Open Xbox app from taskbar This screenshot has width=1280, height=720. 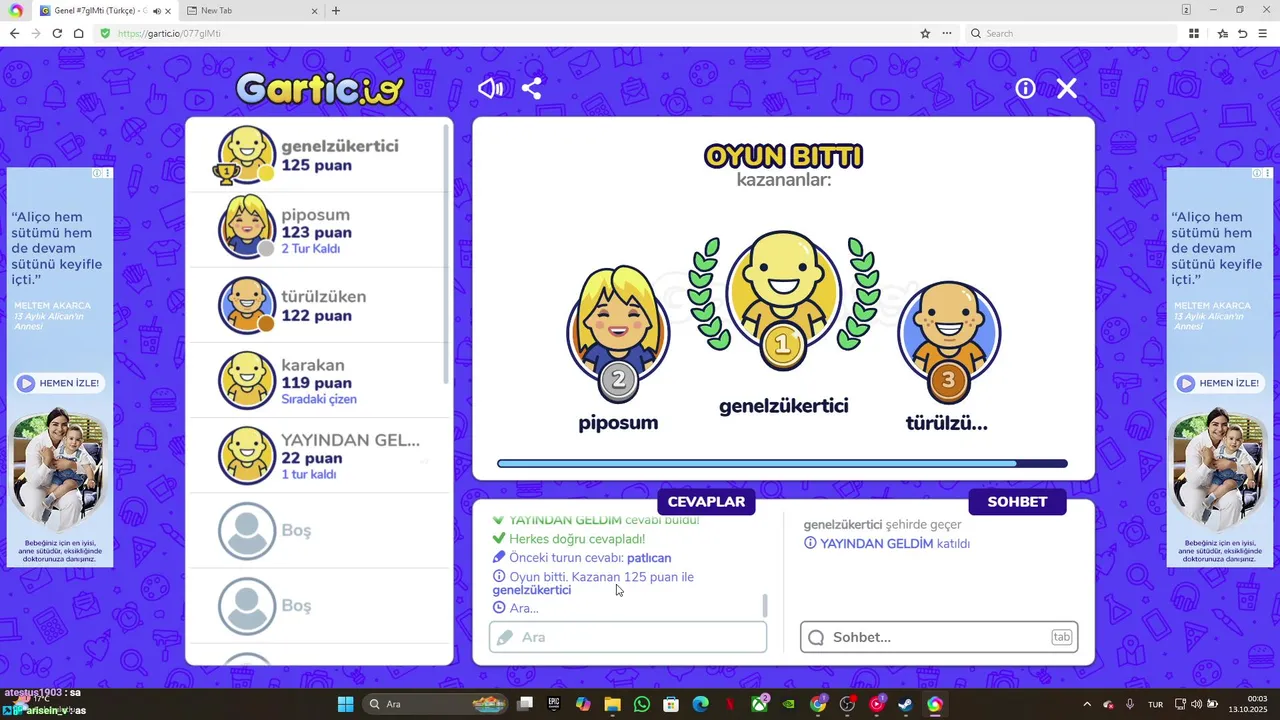point(759,704)
